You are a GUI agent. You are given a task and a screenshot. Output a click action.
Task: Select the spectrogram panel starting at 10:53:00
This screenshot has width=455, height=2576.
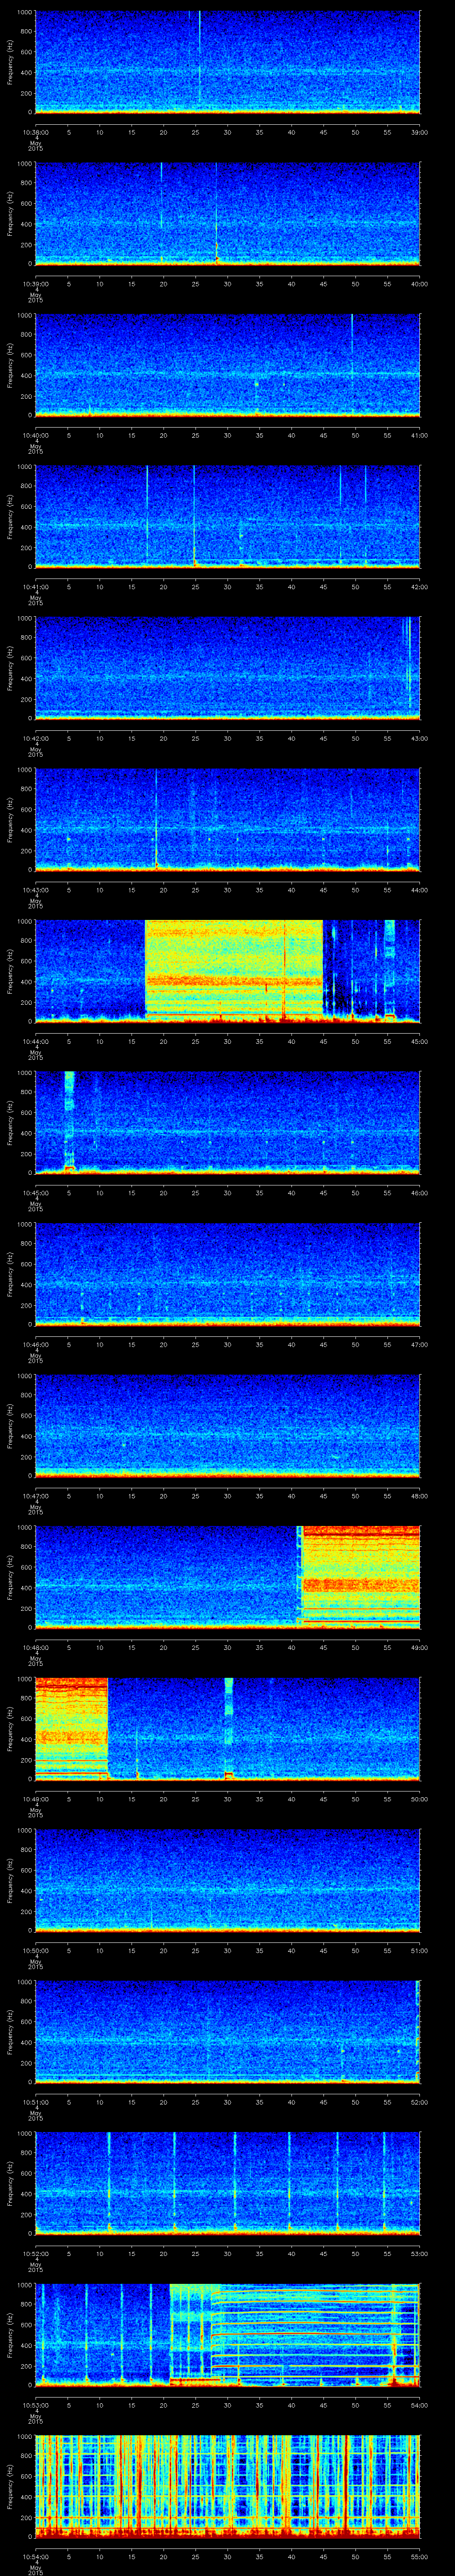(228, 2334)
